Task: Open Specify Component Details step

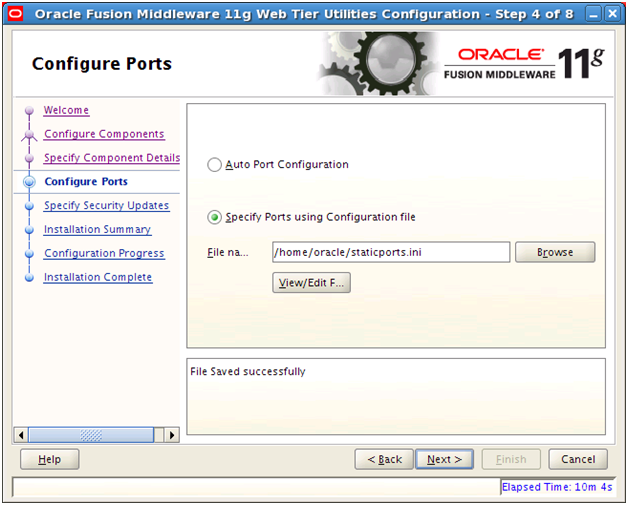Action: [112, 158]
